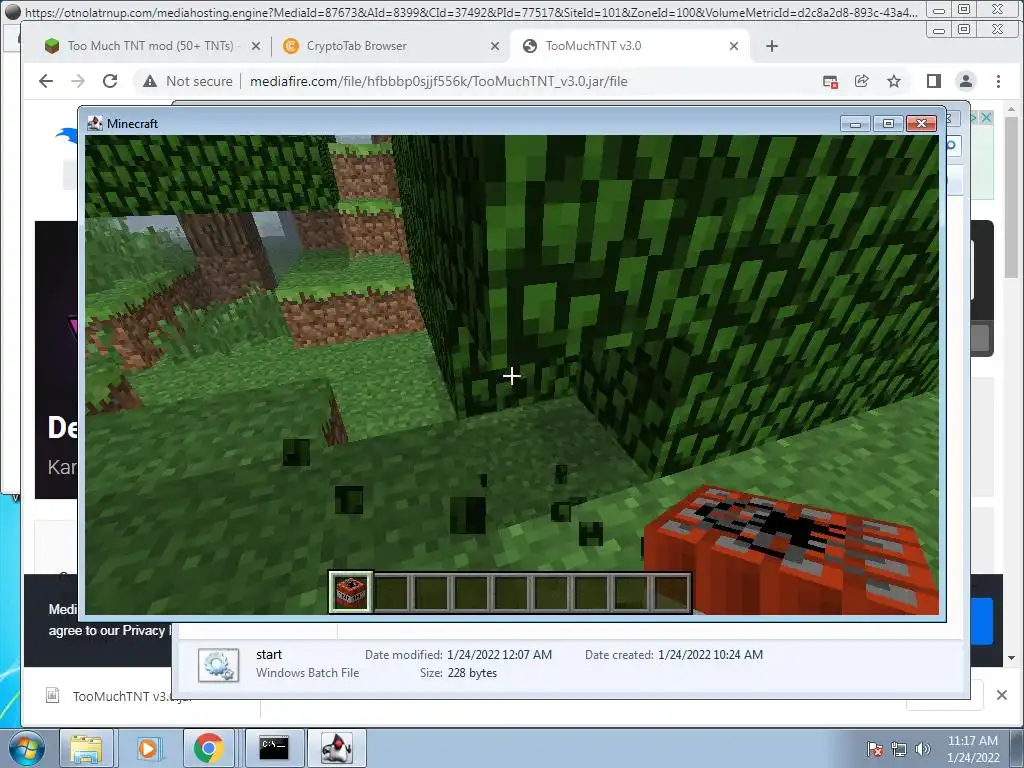Select the last hotbar slot in Minecraft
This screenshot has width=1024, height=768.
click(671, 592)
